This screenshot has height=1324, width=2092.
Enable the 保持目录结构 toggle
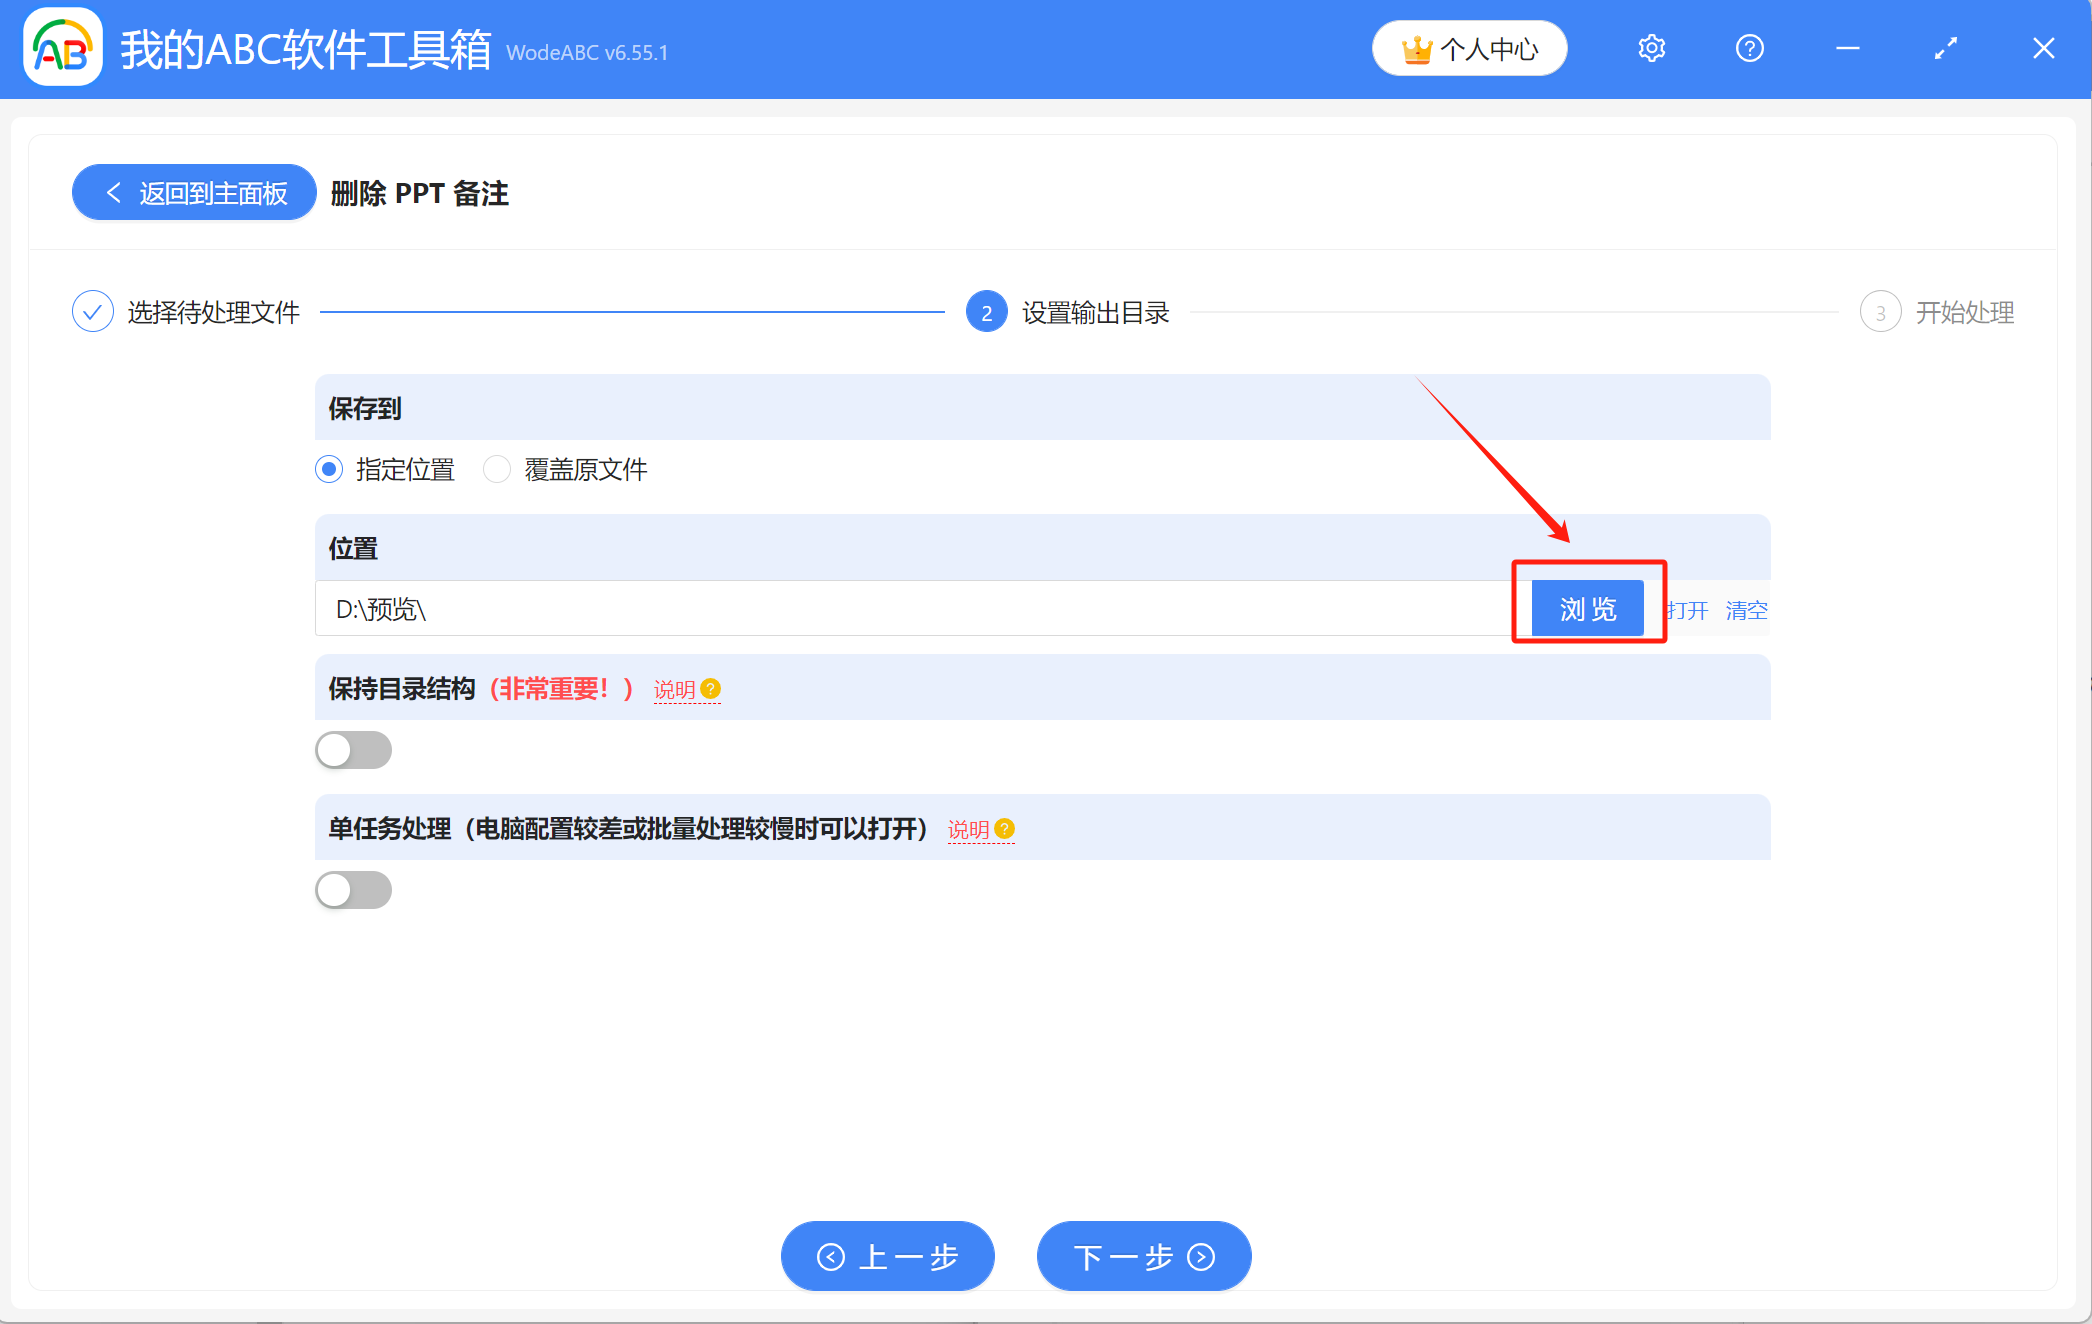pos(353,750)
